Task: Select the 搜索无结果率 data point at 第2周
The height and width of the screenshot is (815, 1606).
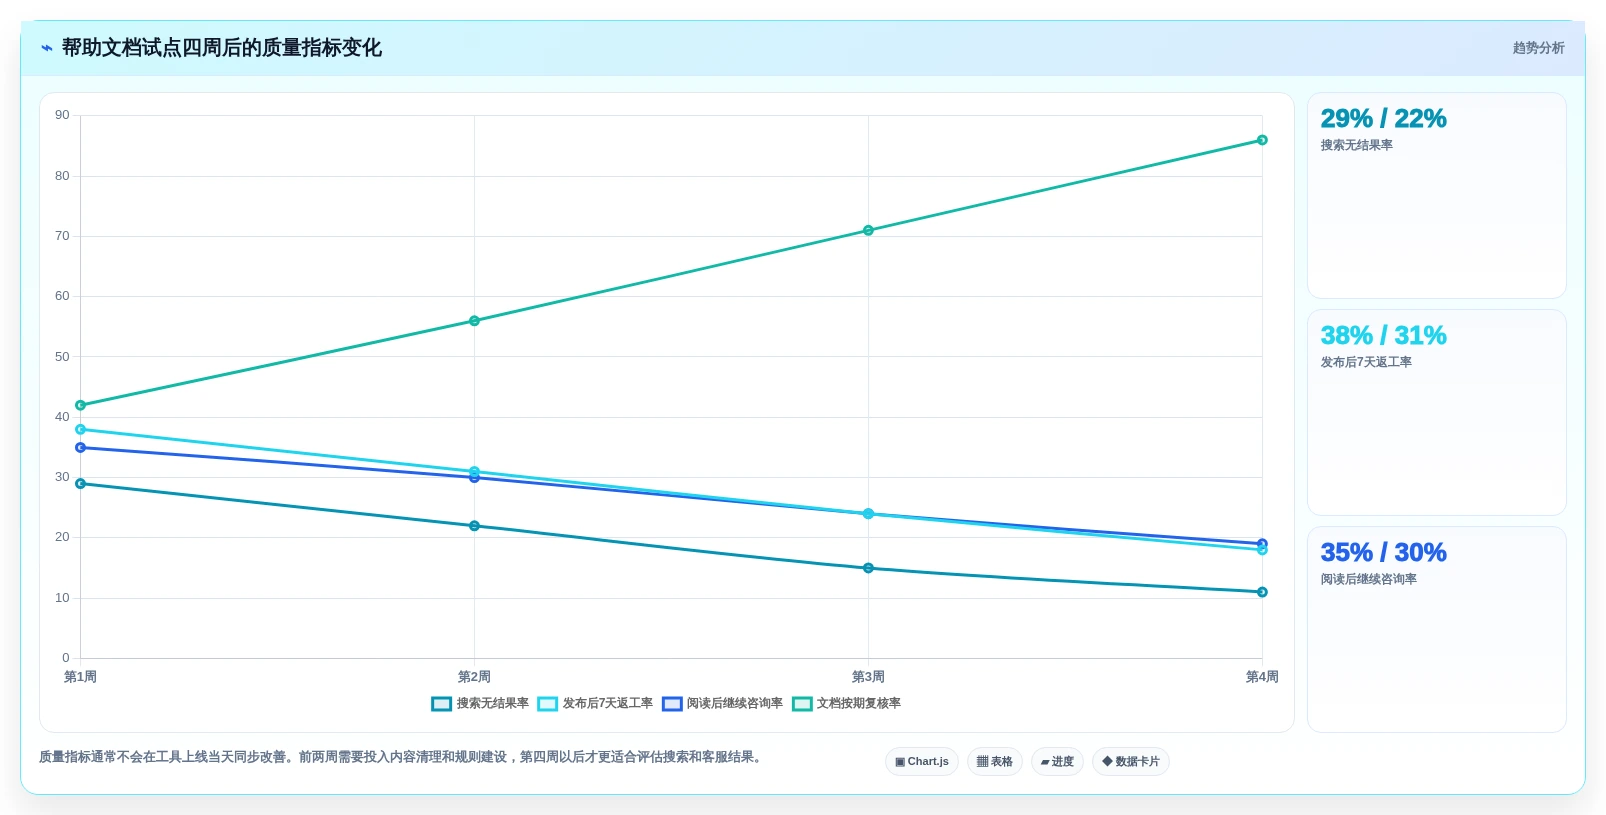Action: click(474, 526)
